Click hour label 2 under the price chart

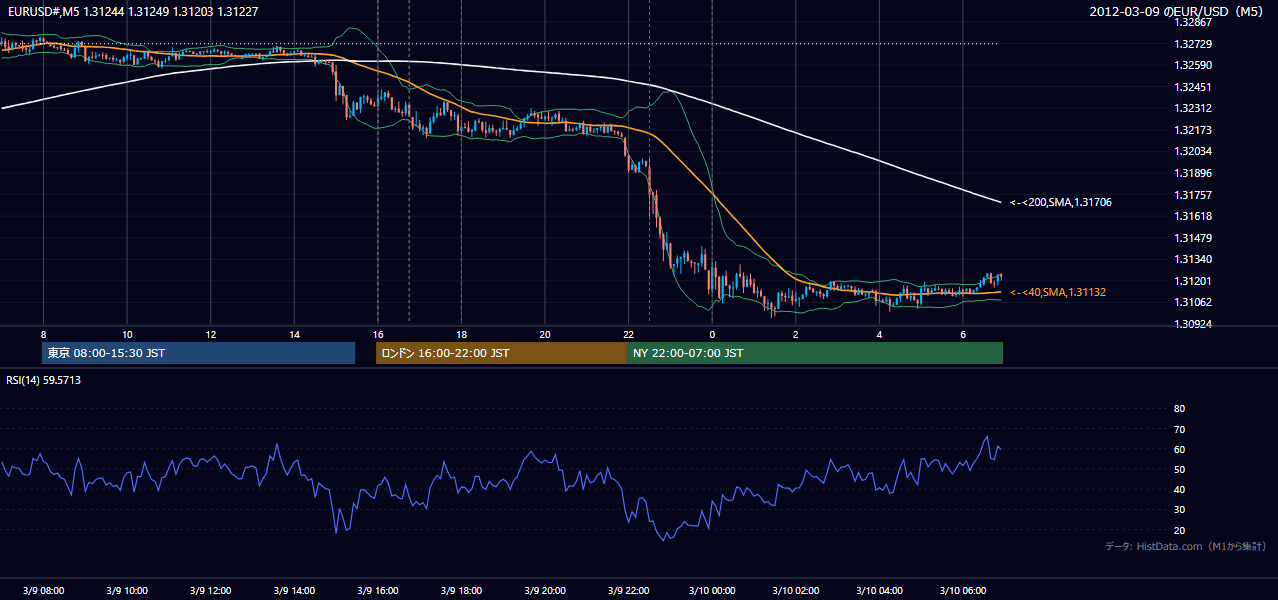coord(796,333)
